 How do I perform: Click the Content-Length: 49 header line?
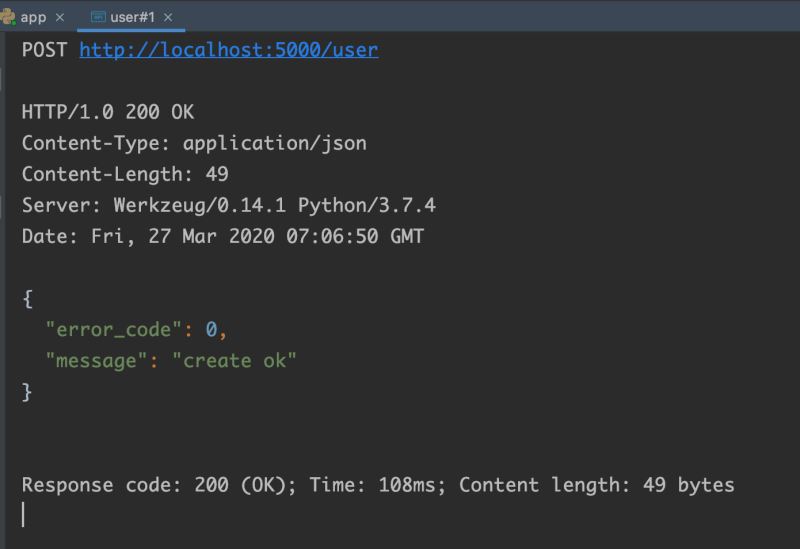[x=125, y=174]
